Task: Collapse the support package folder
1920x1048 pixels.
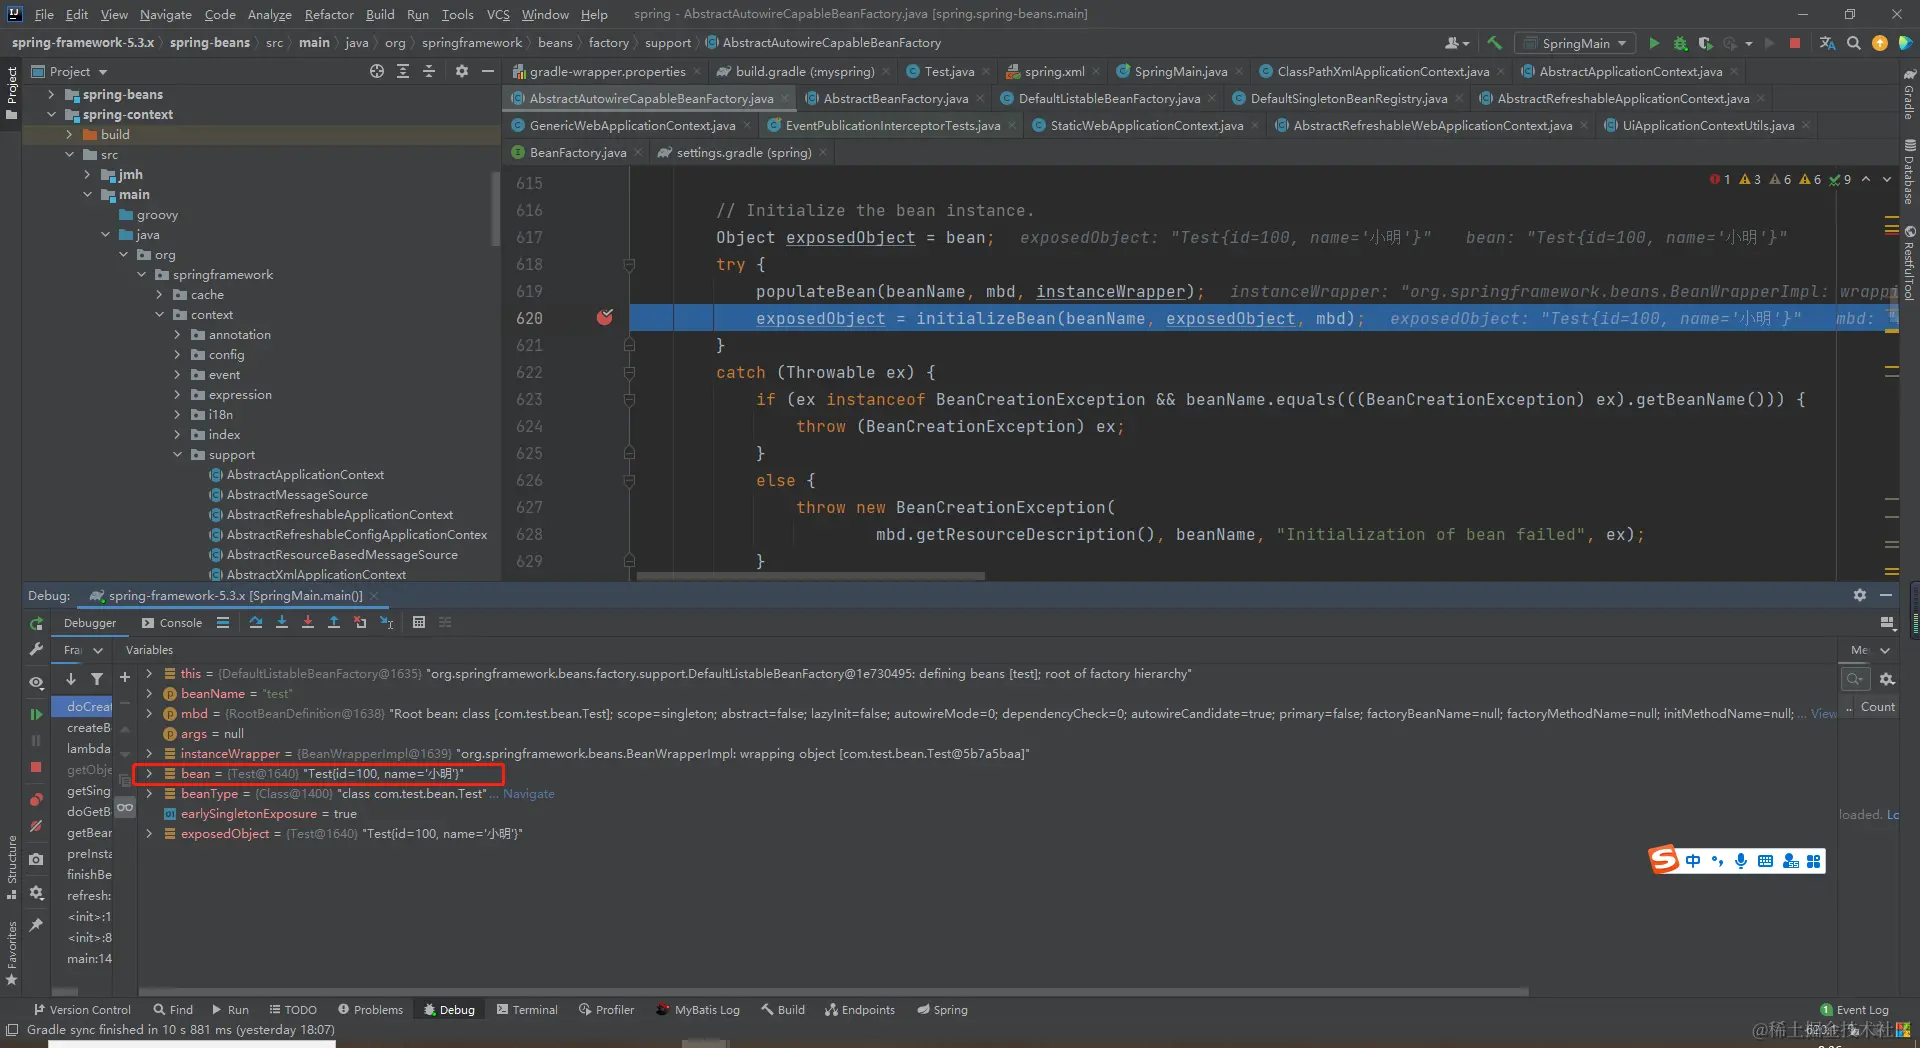Action: (x=178, y=455)
